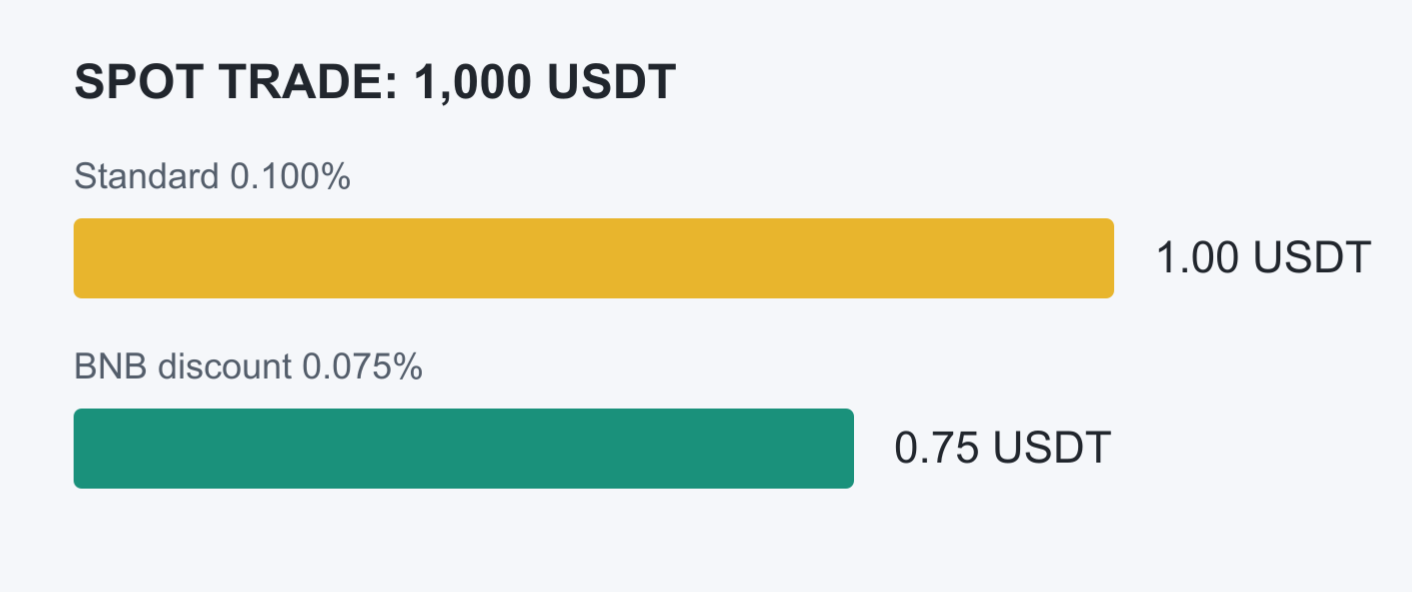Click the Standard 0.100% label
Screen dimensions: 1412x592
click(212, 177)
